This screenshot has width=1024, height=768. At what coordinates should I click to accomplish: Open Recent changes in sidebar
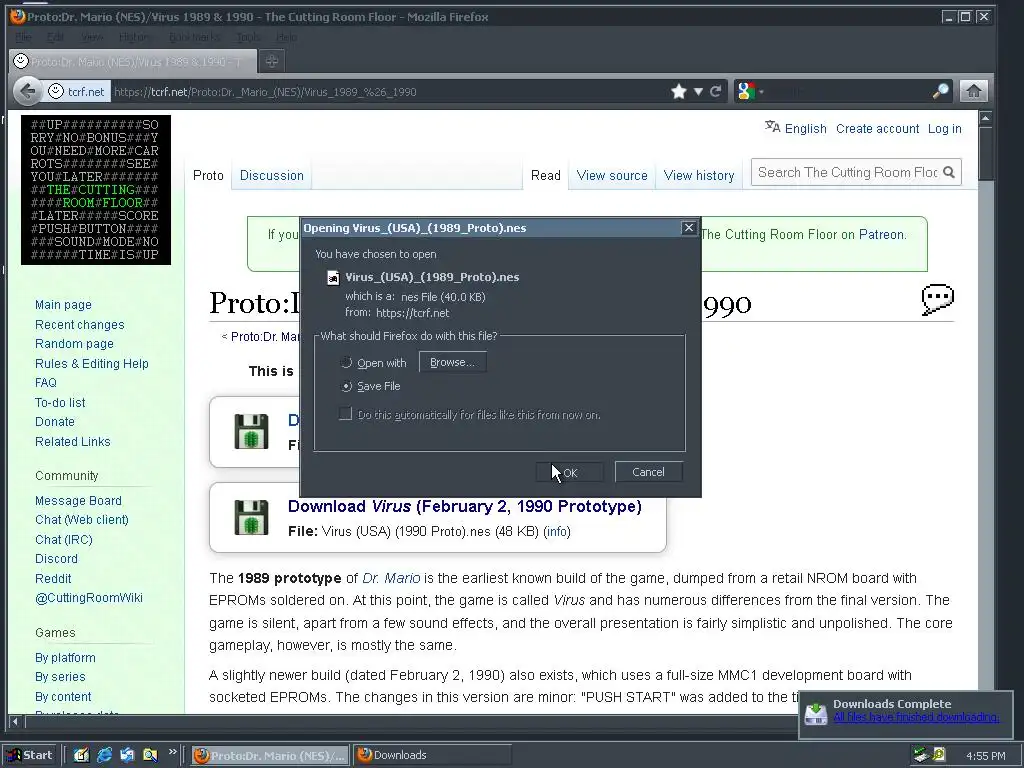[x=80, y=325]
